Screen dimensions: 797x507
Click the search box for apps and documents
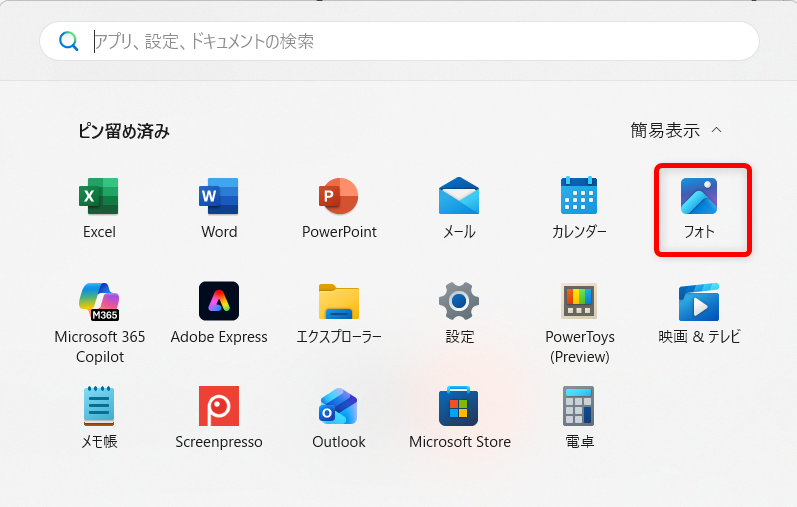(400, 41)
